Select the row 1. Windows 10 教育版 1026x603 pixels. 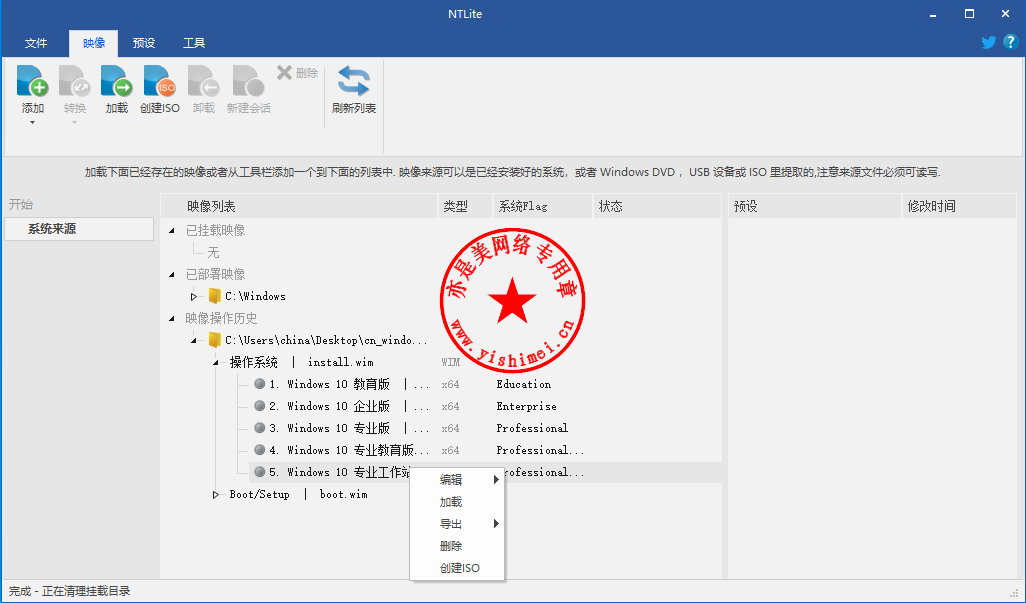(486, 384)
